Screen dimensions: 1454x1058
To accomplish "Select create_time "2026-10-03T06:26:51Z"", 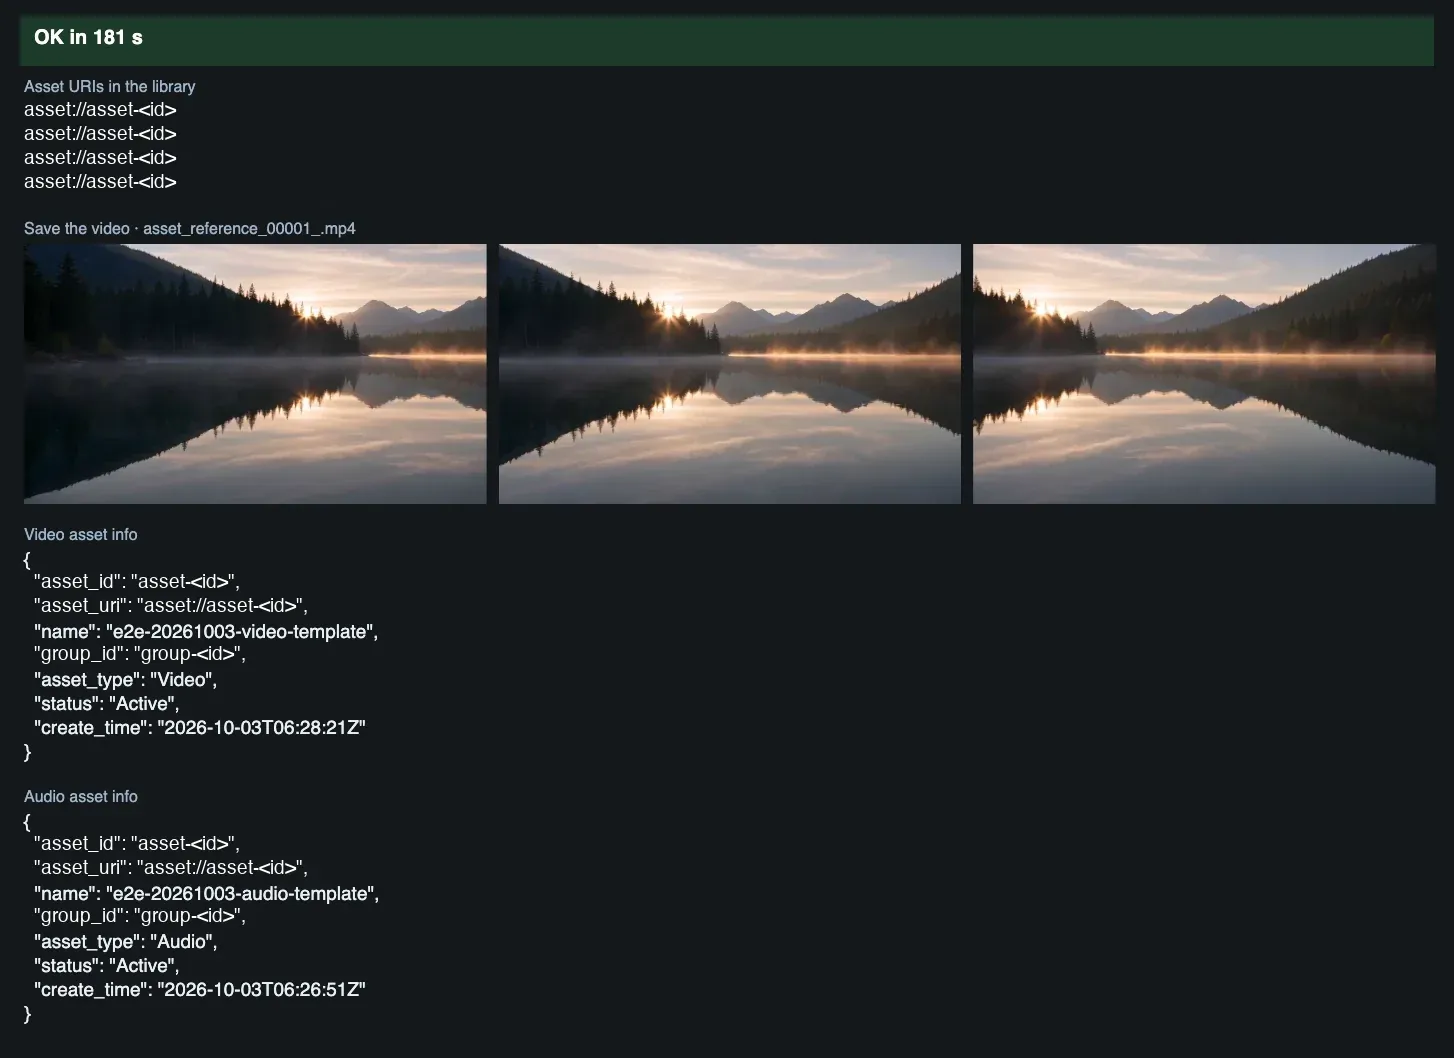I will [x=261, y=990].
